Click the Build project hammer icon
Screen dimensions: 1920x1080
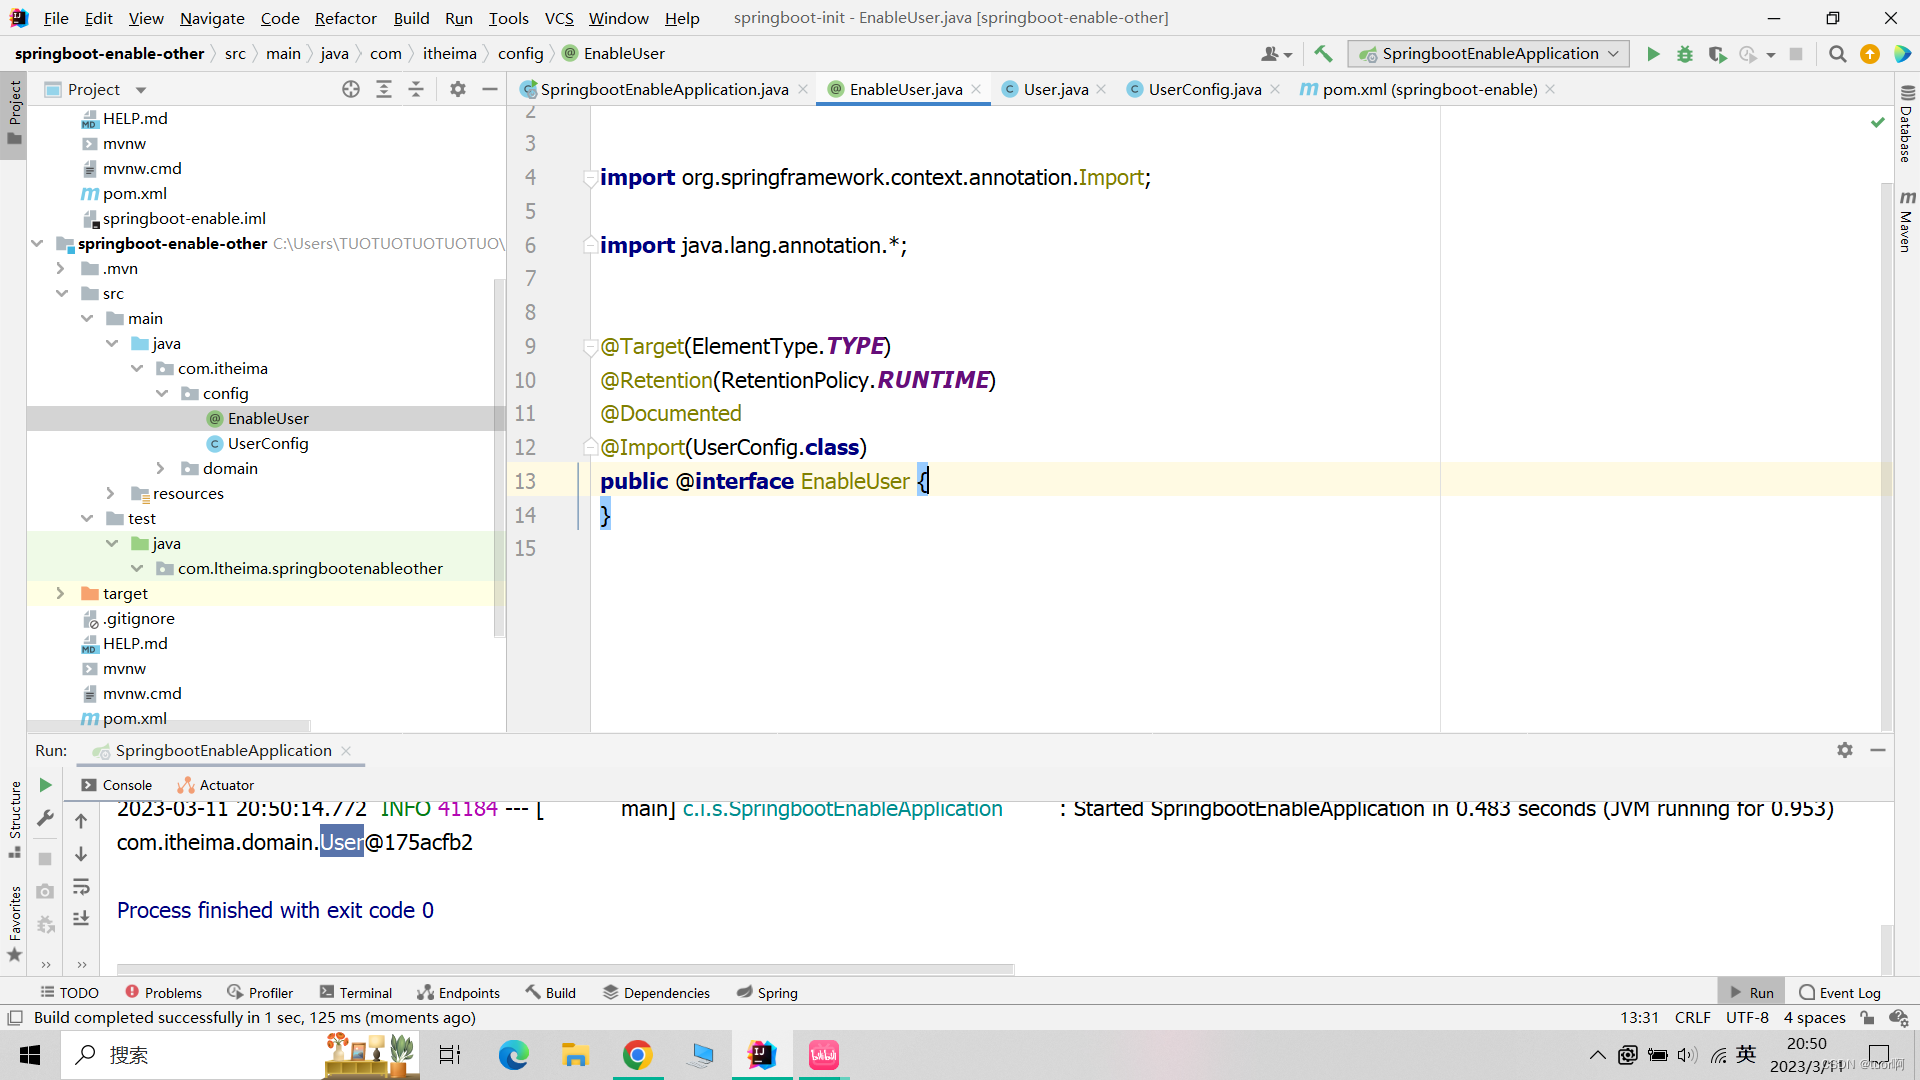[1323, 54]
